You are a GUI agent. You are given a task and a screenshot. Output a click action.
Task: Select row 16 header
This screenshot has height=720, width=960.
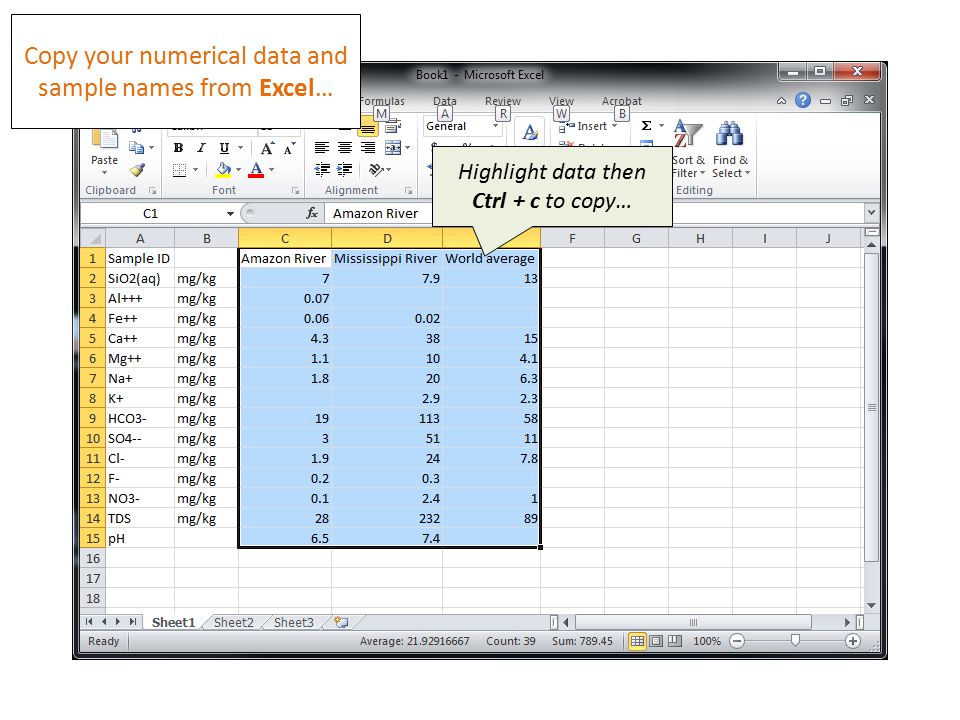point(92,558)
